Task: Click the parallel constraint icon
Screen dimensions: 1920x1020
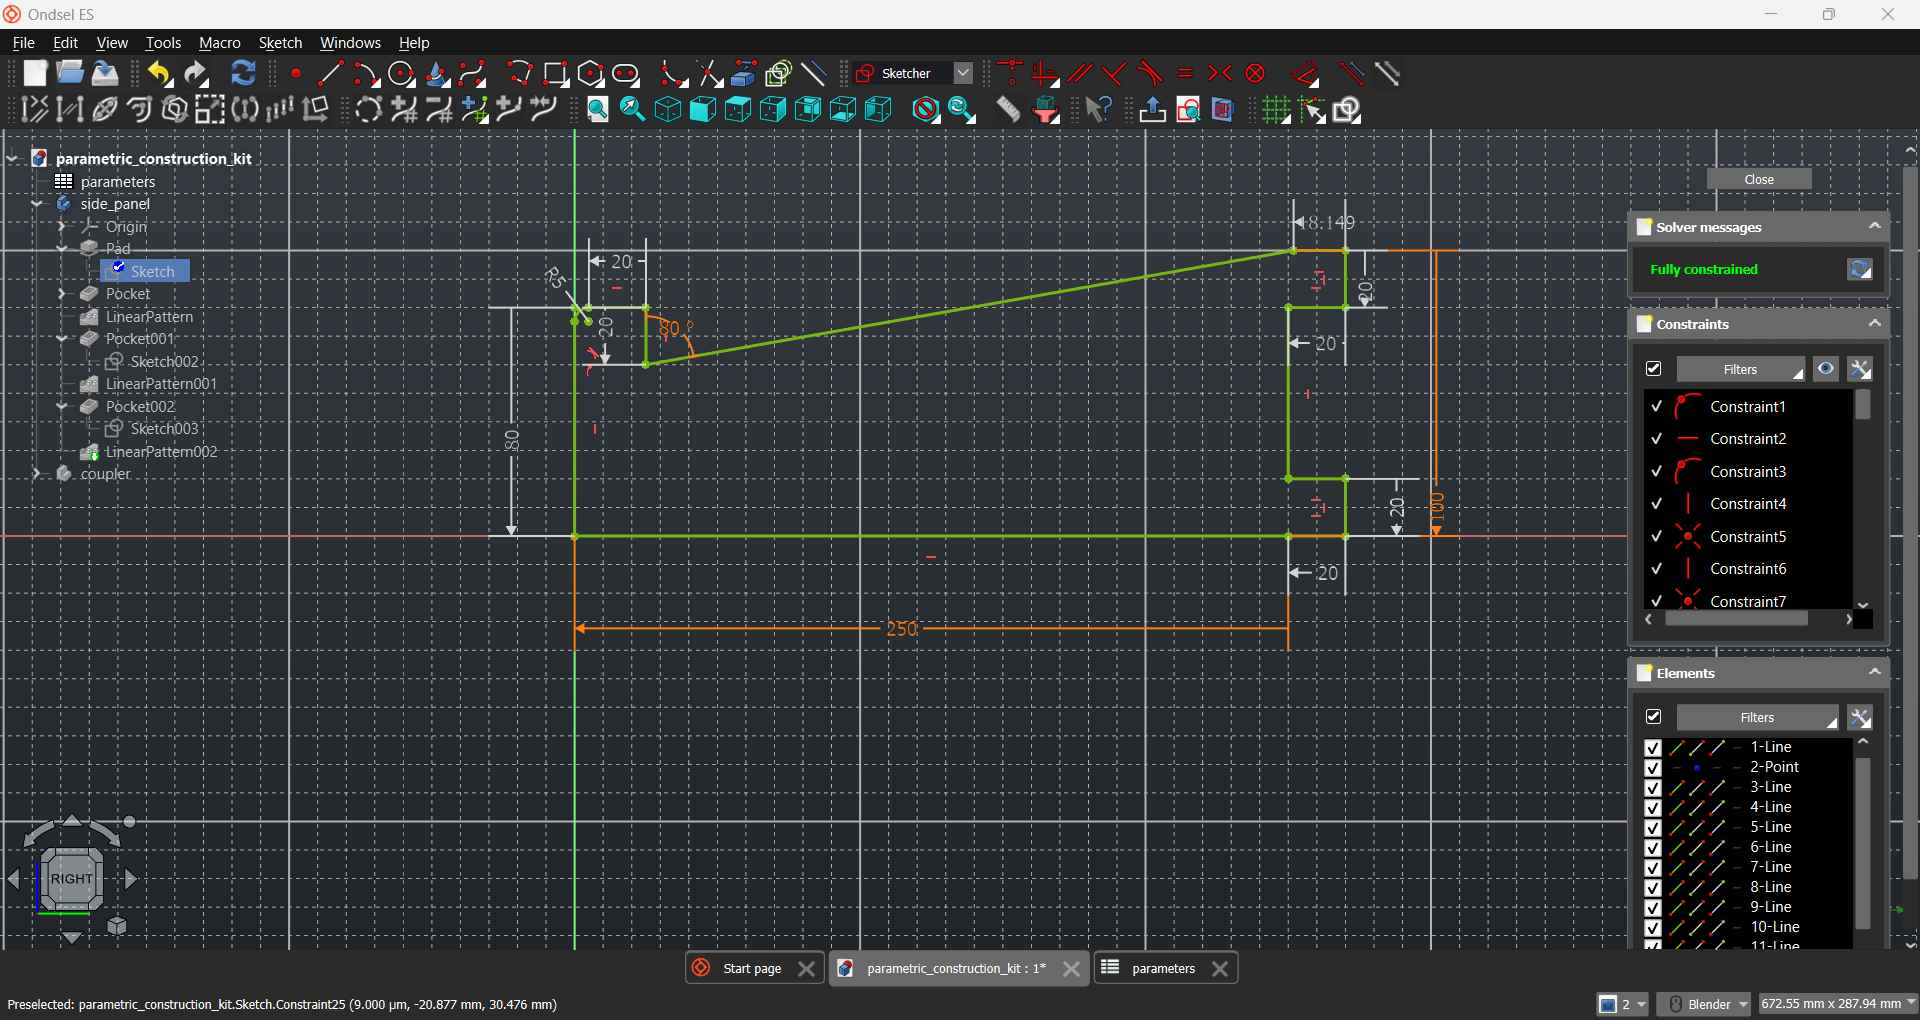Action: [x=1080, y=74]
